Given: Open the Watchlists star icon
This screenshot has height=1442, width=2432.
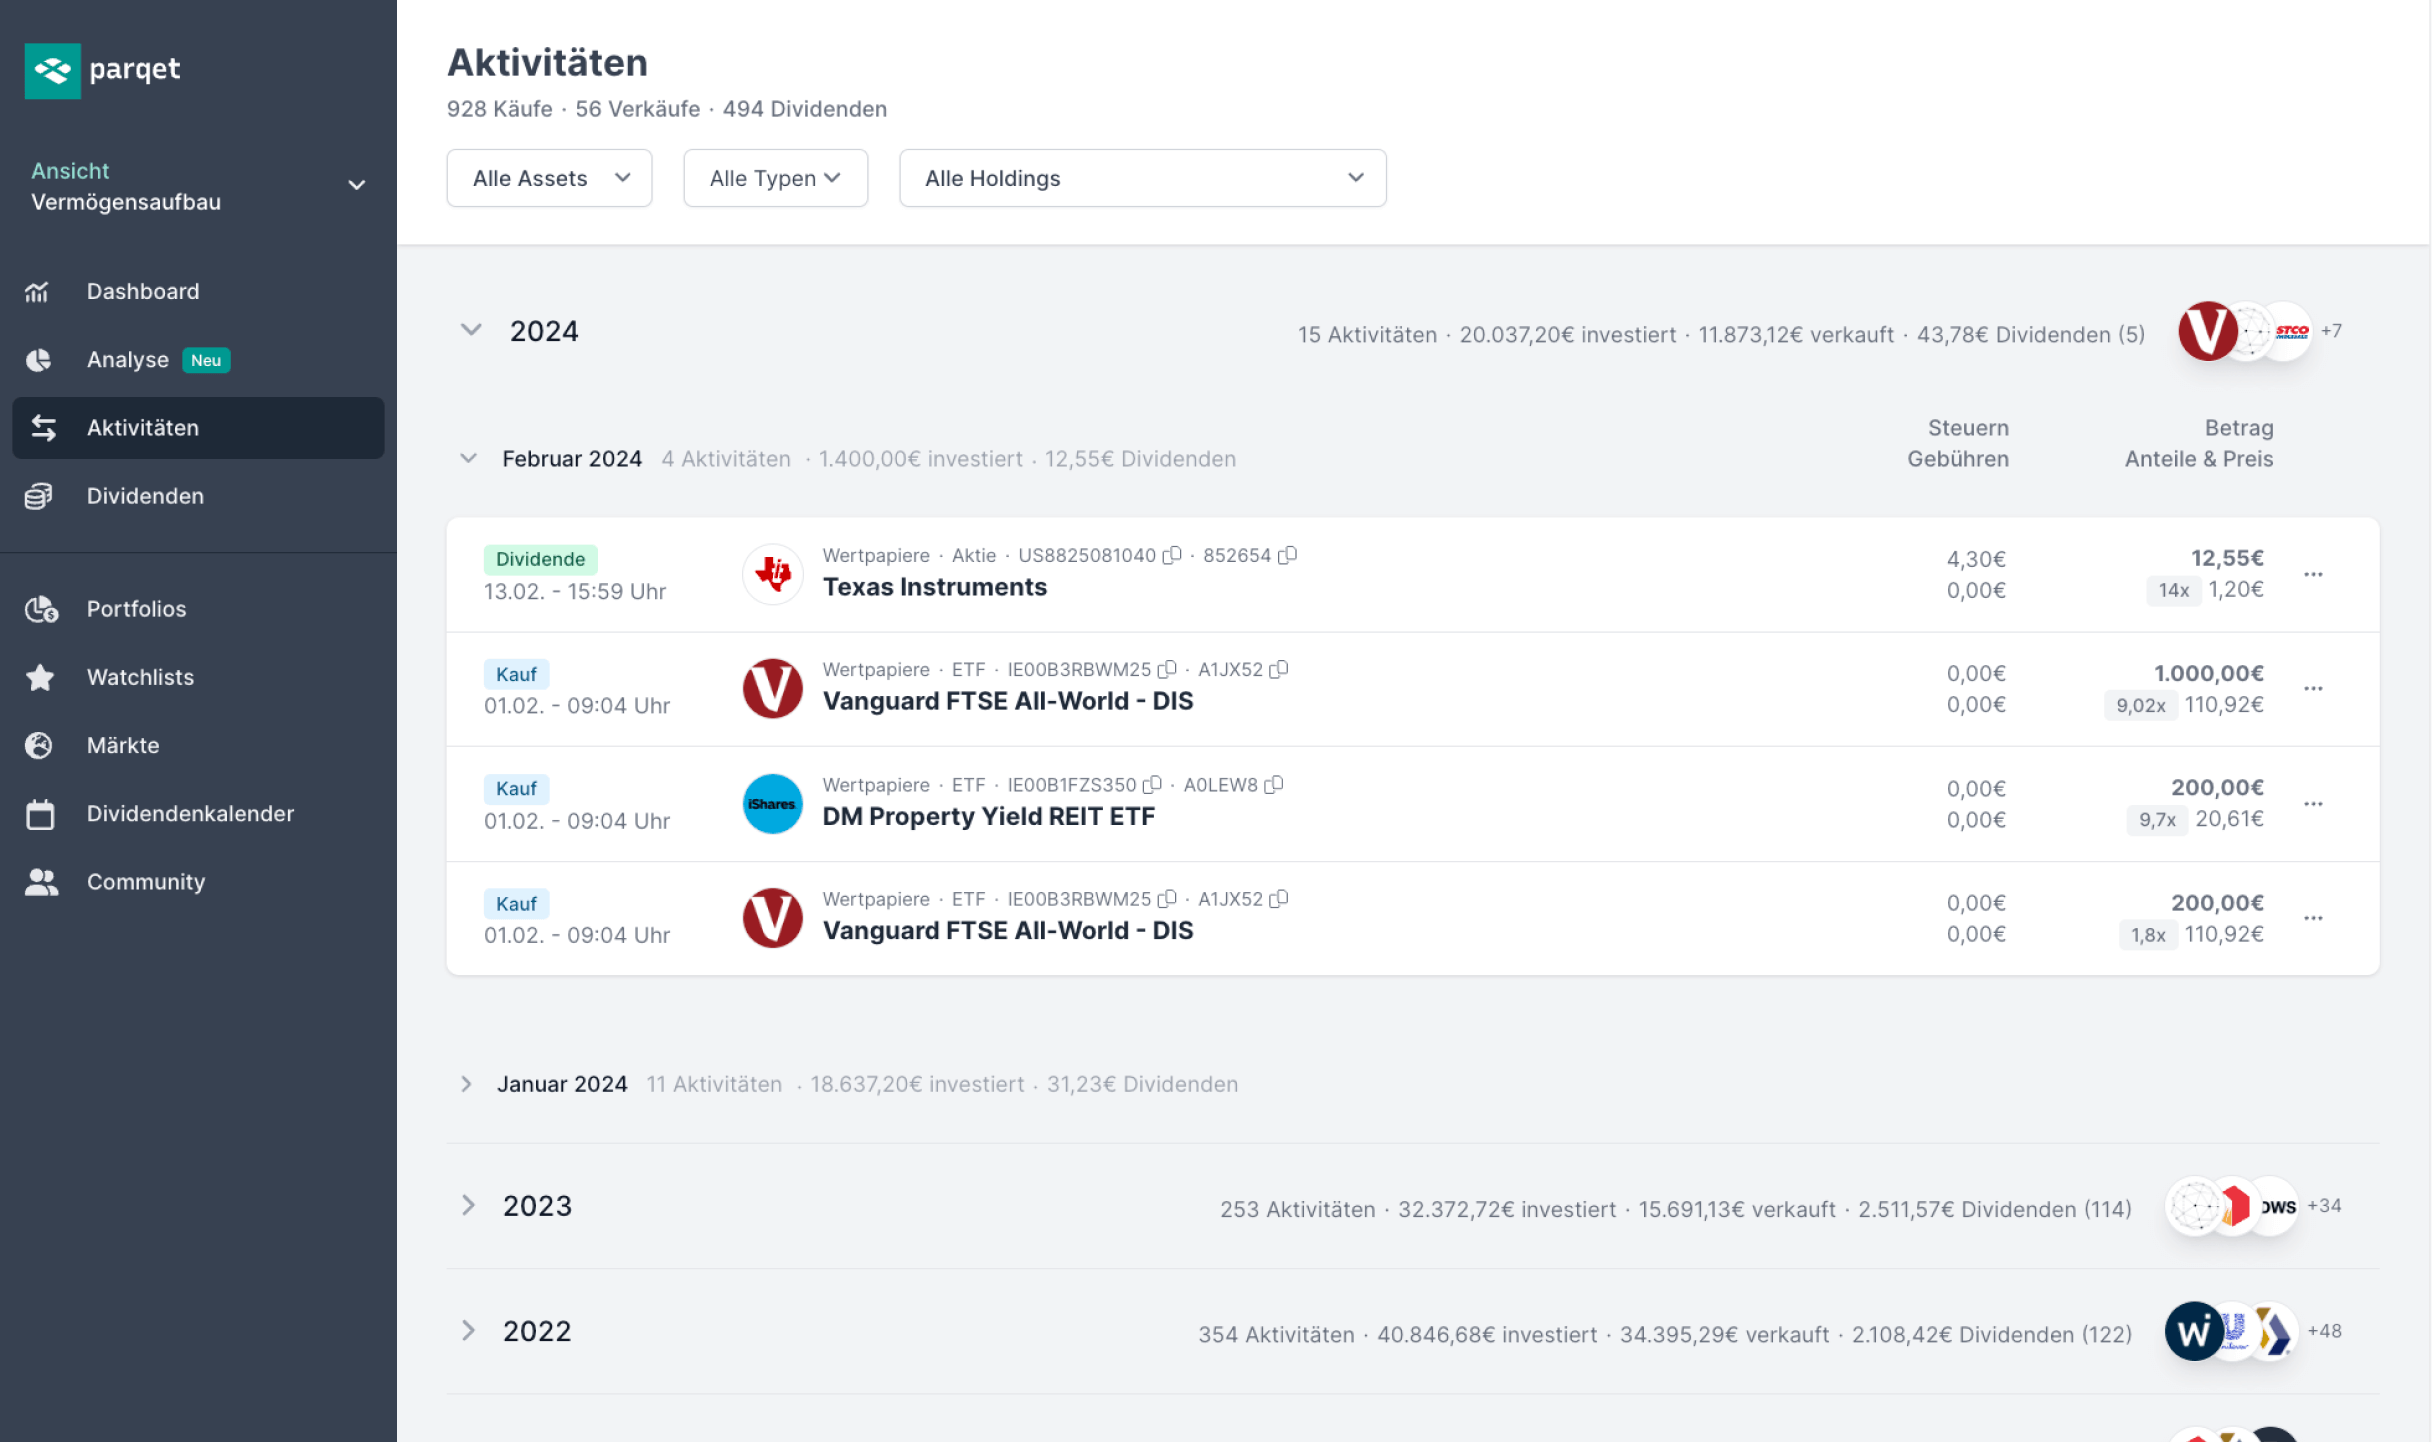Looking at the screenshot, I should (40, 677).
